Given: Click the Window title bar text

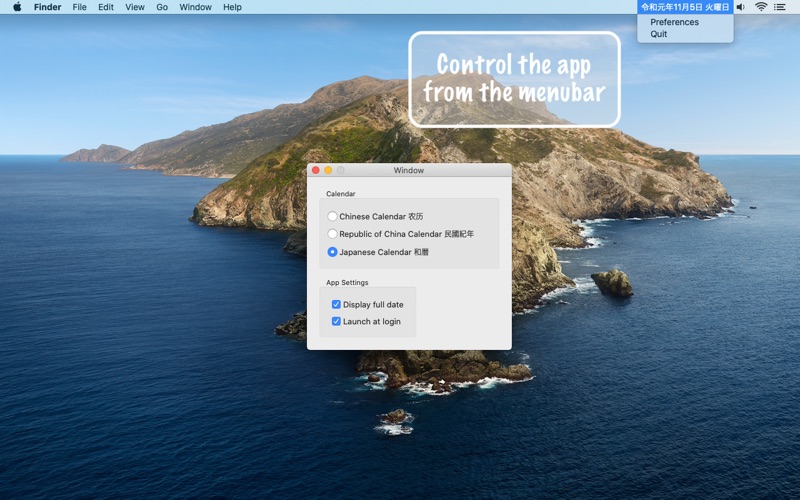Looking at the screenshot, I should [x=409, y=170].
